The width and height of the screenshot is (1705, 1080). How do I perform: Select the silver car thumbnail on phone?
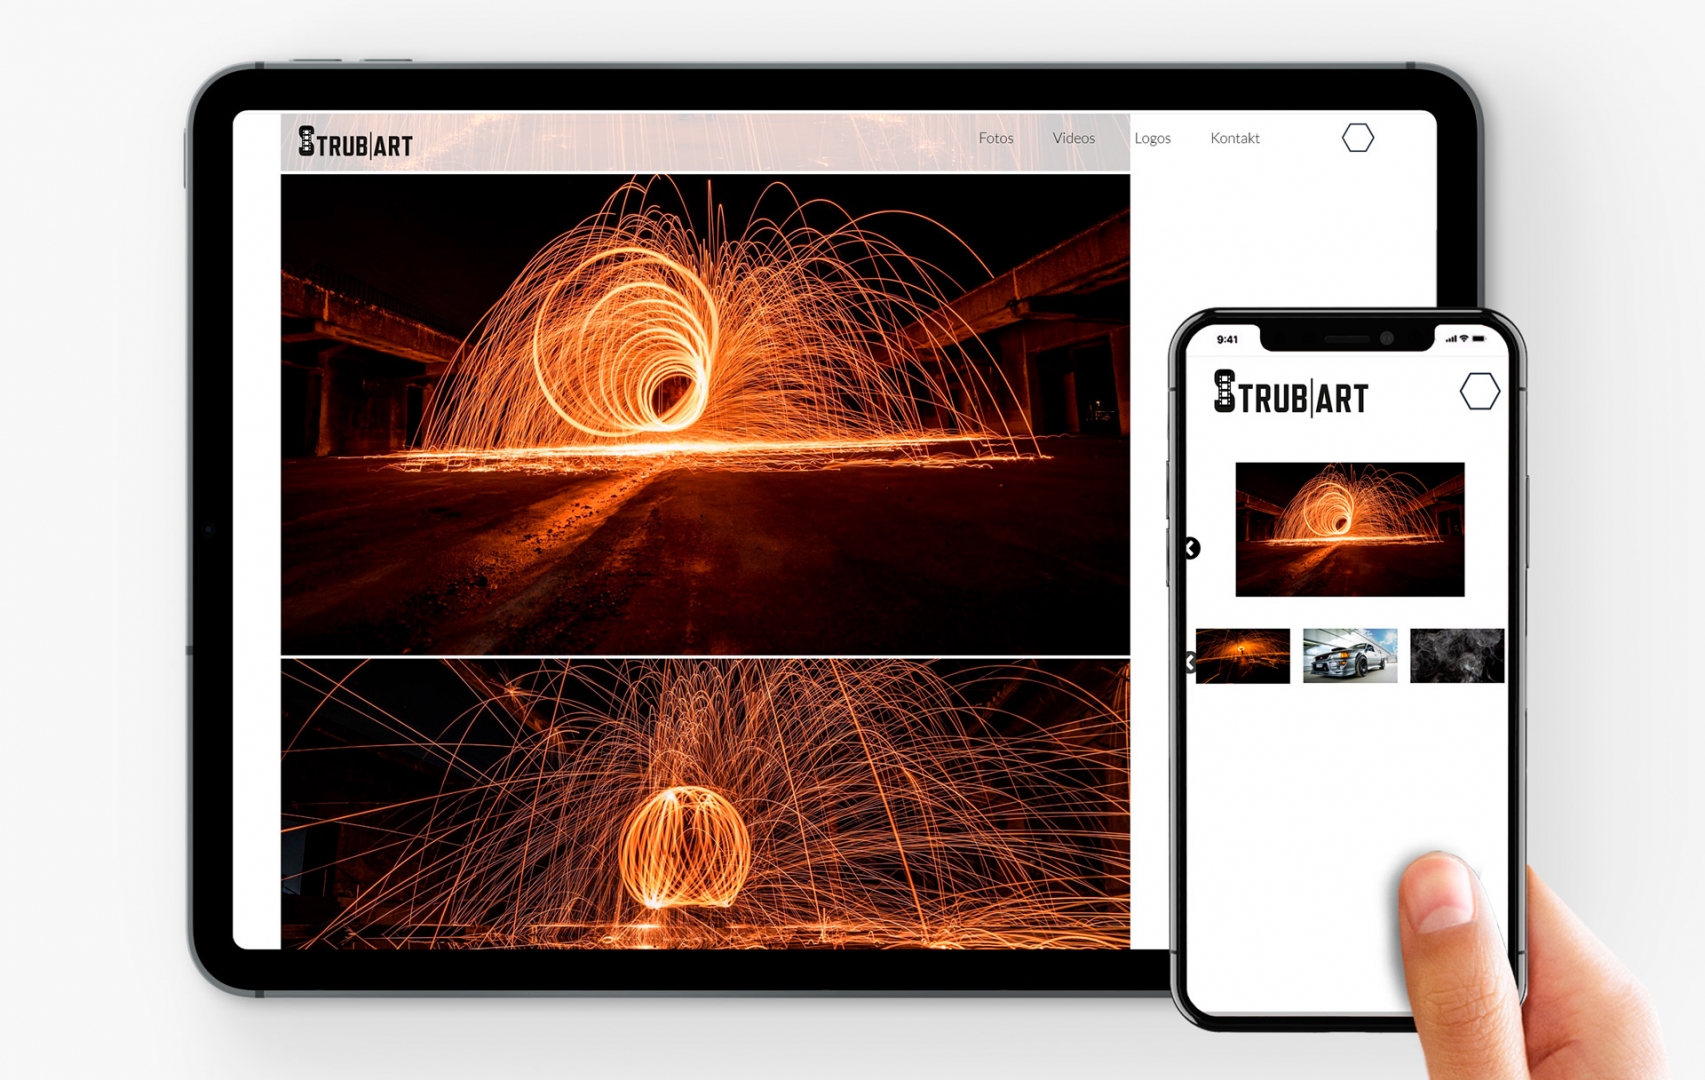pos(1349,656)
